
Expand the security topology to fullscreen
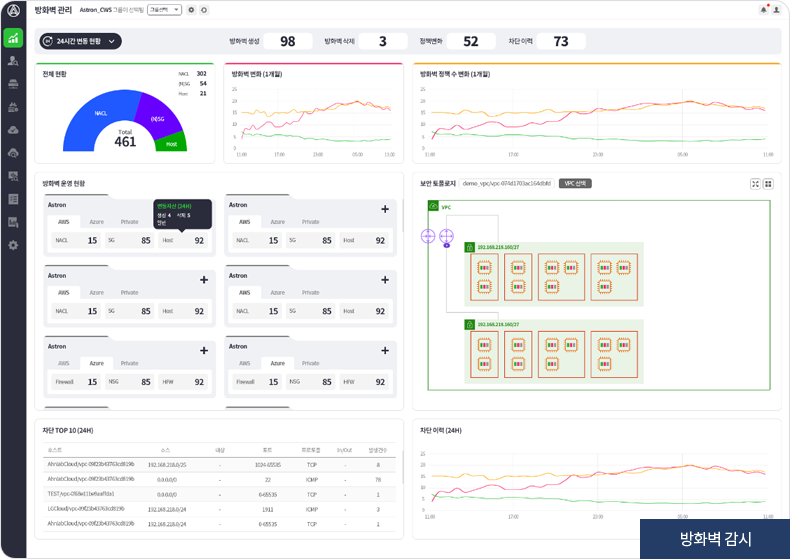[x=755, y=184]
